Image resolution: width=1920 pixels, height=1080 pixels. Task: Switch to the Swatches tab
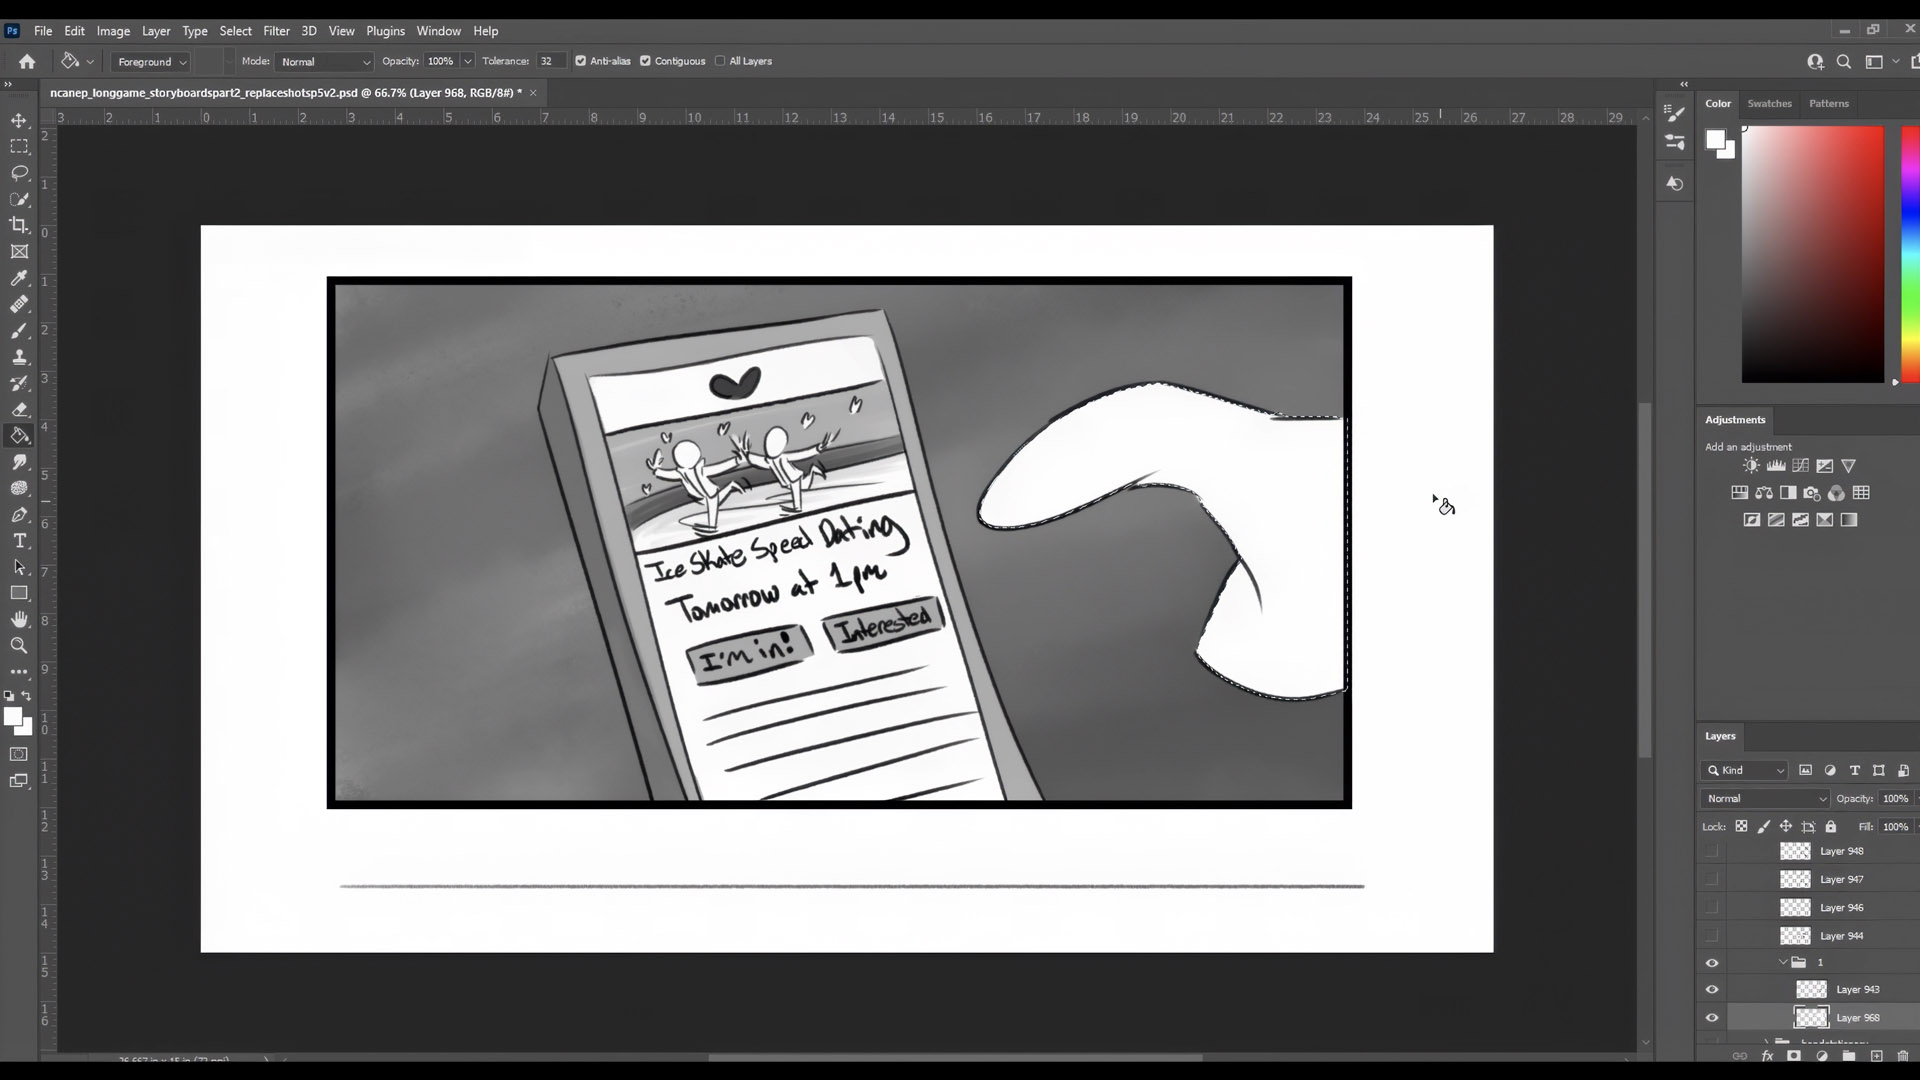click(x=1769, y=103)
